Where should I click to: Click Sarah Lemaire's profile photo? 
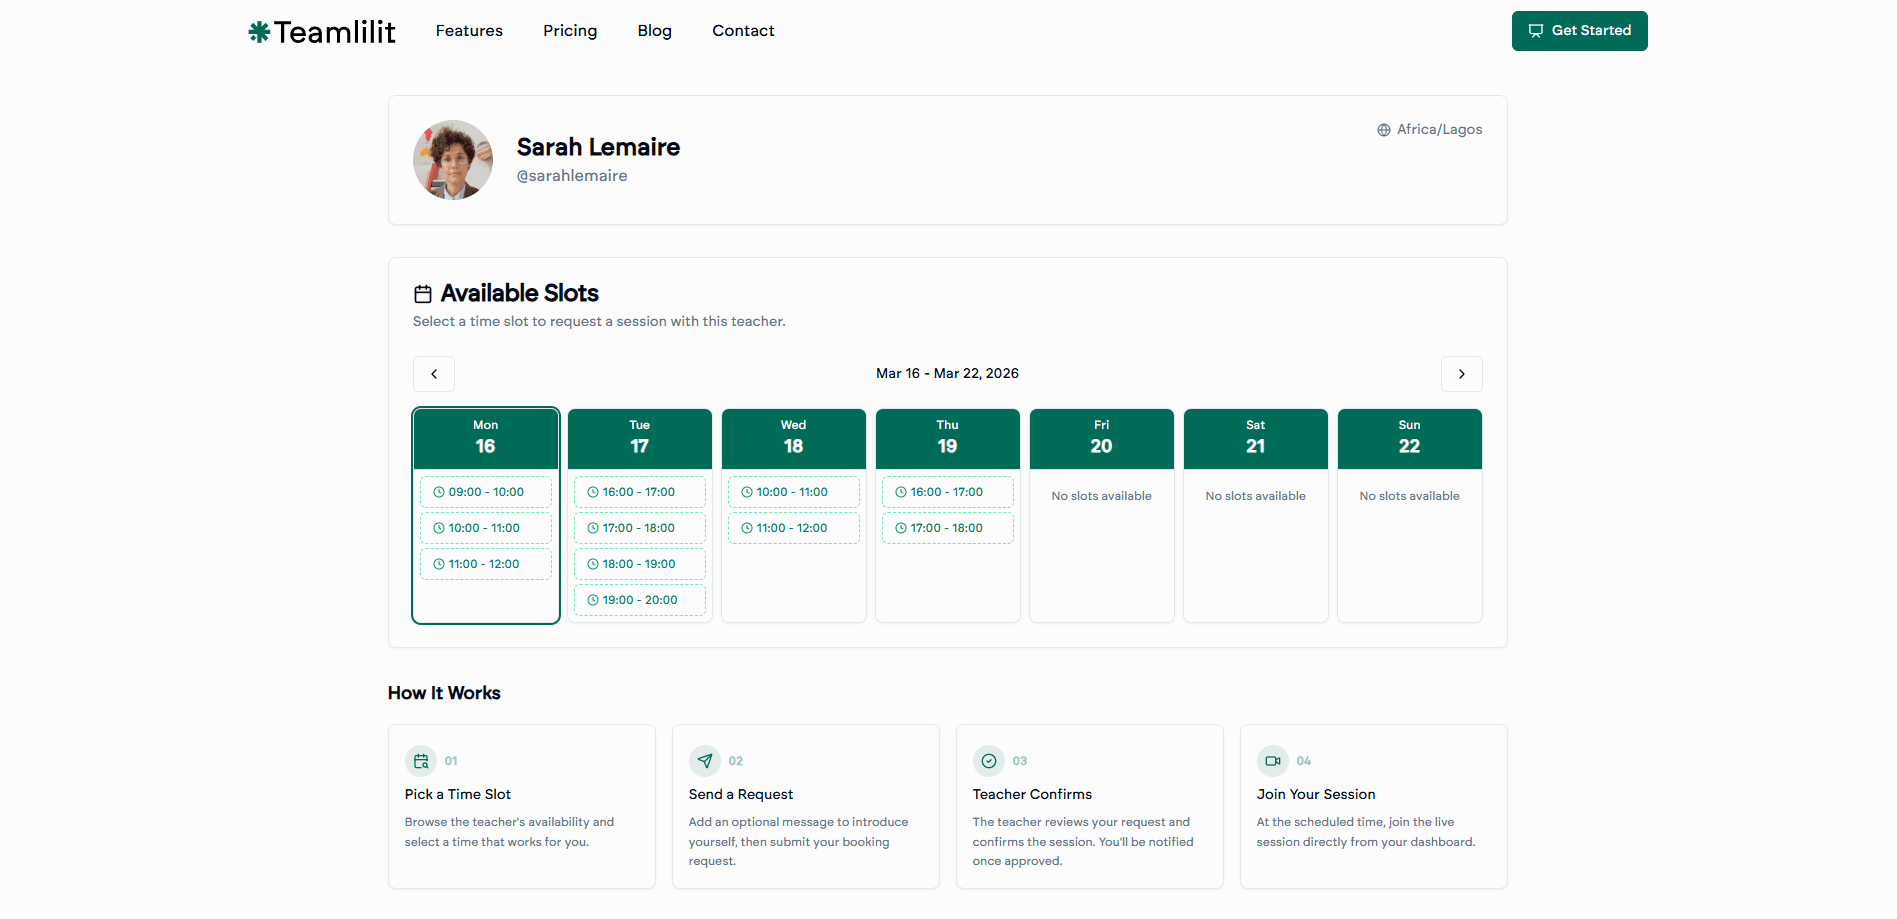pyautogui.click(x=453, y=160)
